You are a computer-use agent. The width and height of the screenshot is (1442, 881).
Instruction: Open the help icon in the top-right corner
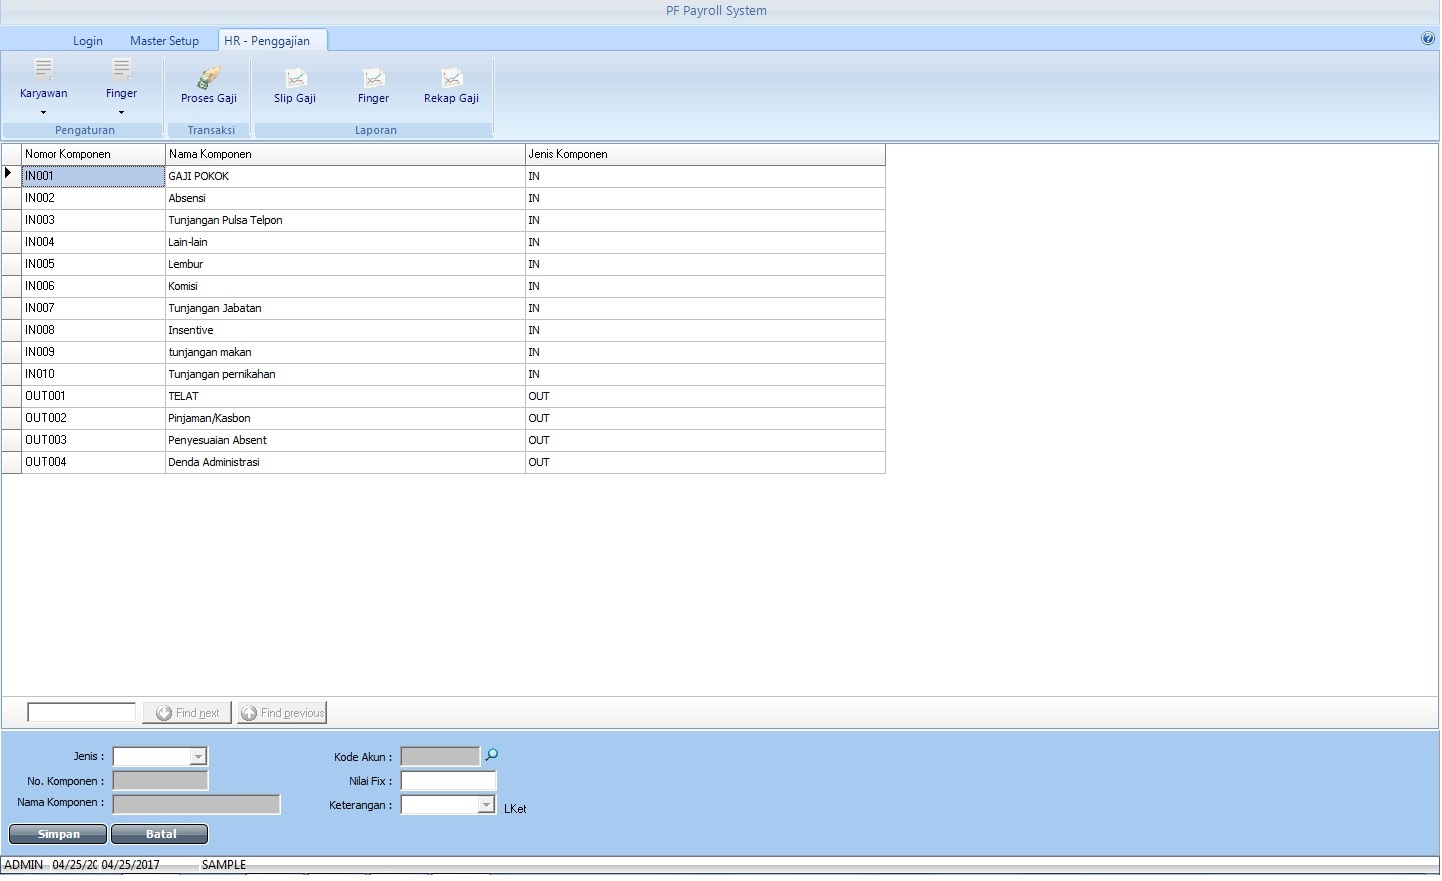[x=1427, y=39]
